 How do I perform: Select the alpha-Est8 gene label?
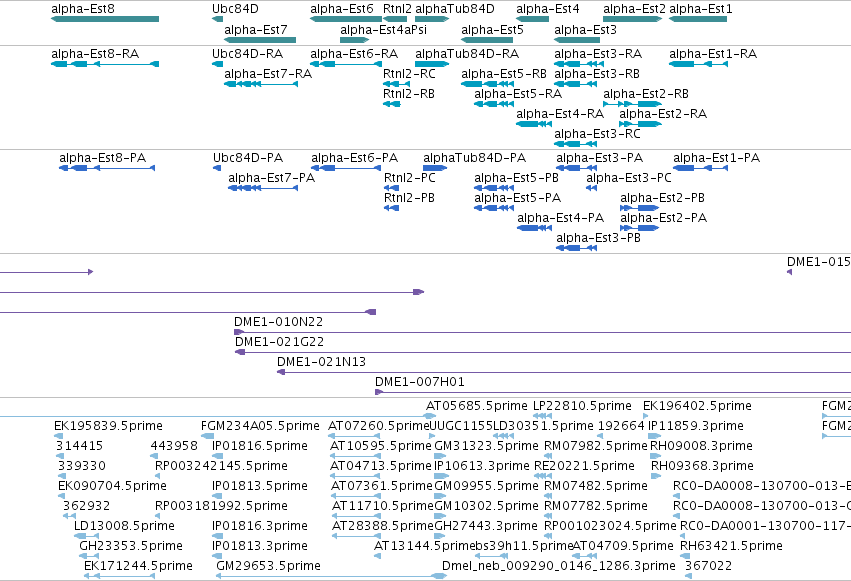point(83,9)
